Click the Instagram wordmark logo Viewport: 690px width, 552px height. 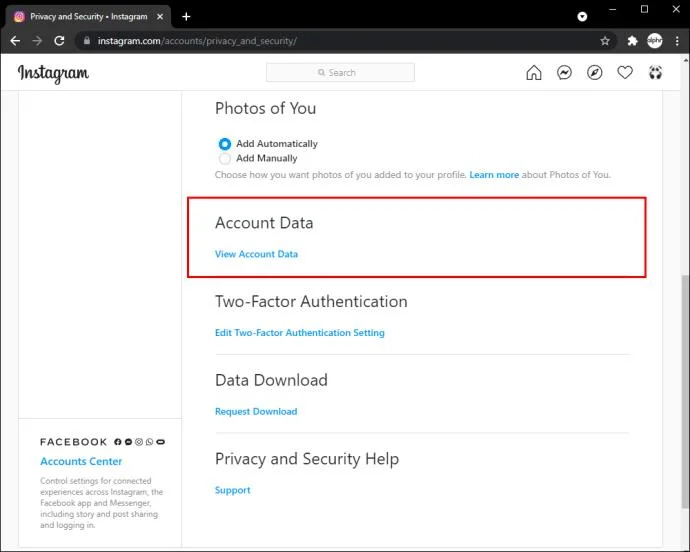coord(53,74)
